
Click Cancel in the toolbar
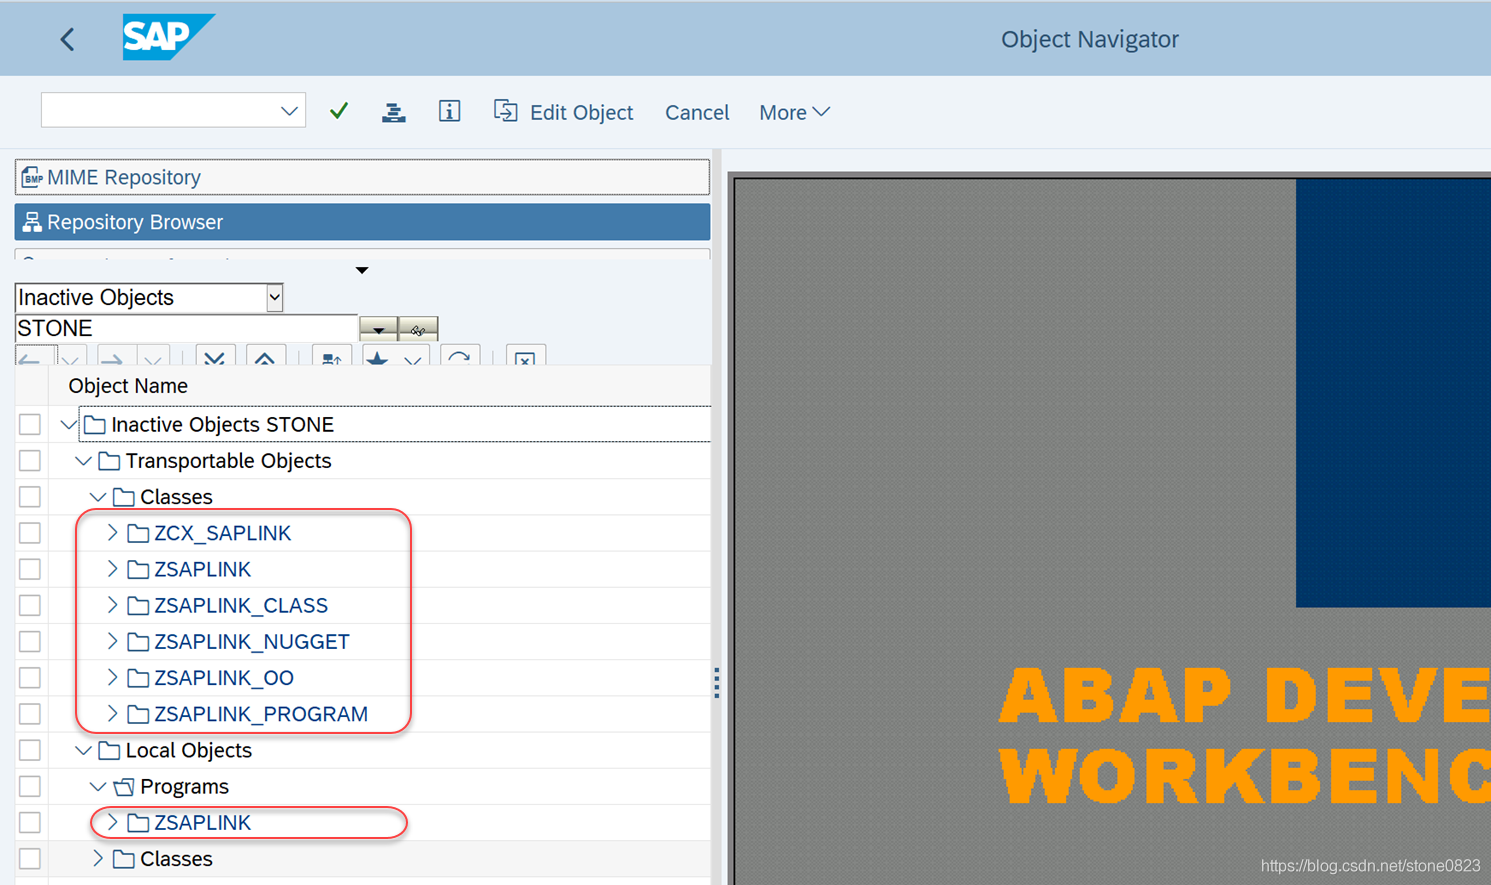(697, 112)
